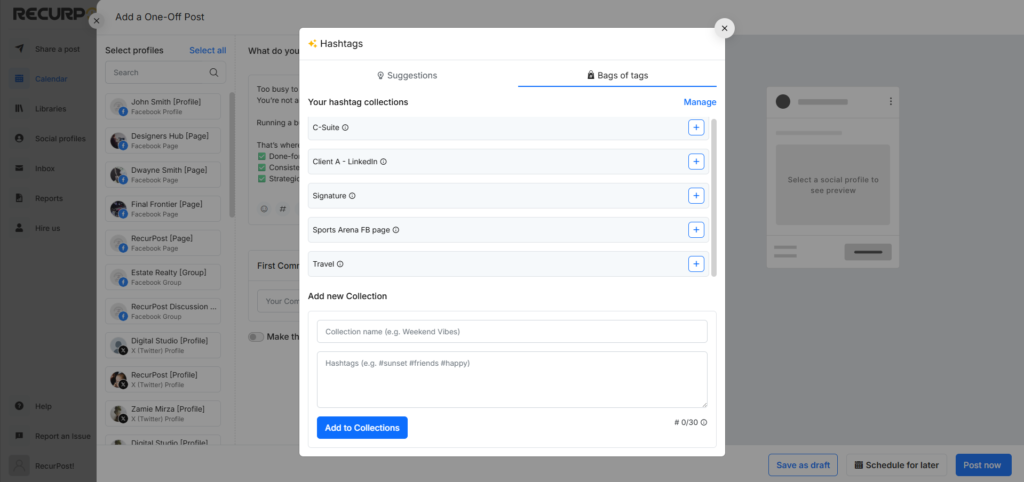Show info icon next to Travel
This screenshot has width=1024, height=482.
point(340,264)
